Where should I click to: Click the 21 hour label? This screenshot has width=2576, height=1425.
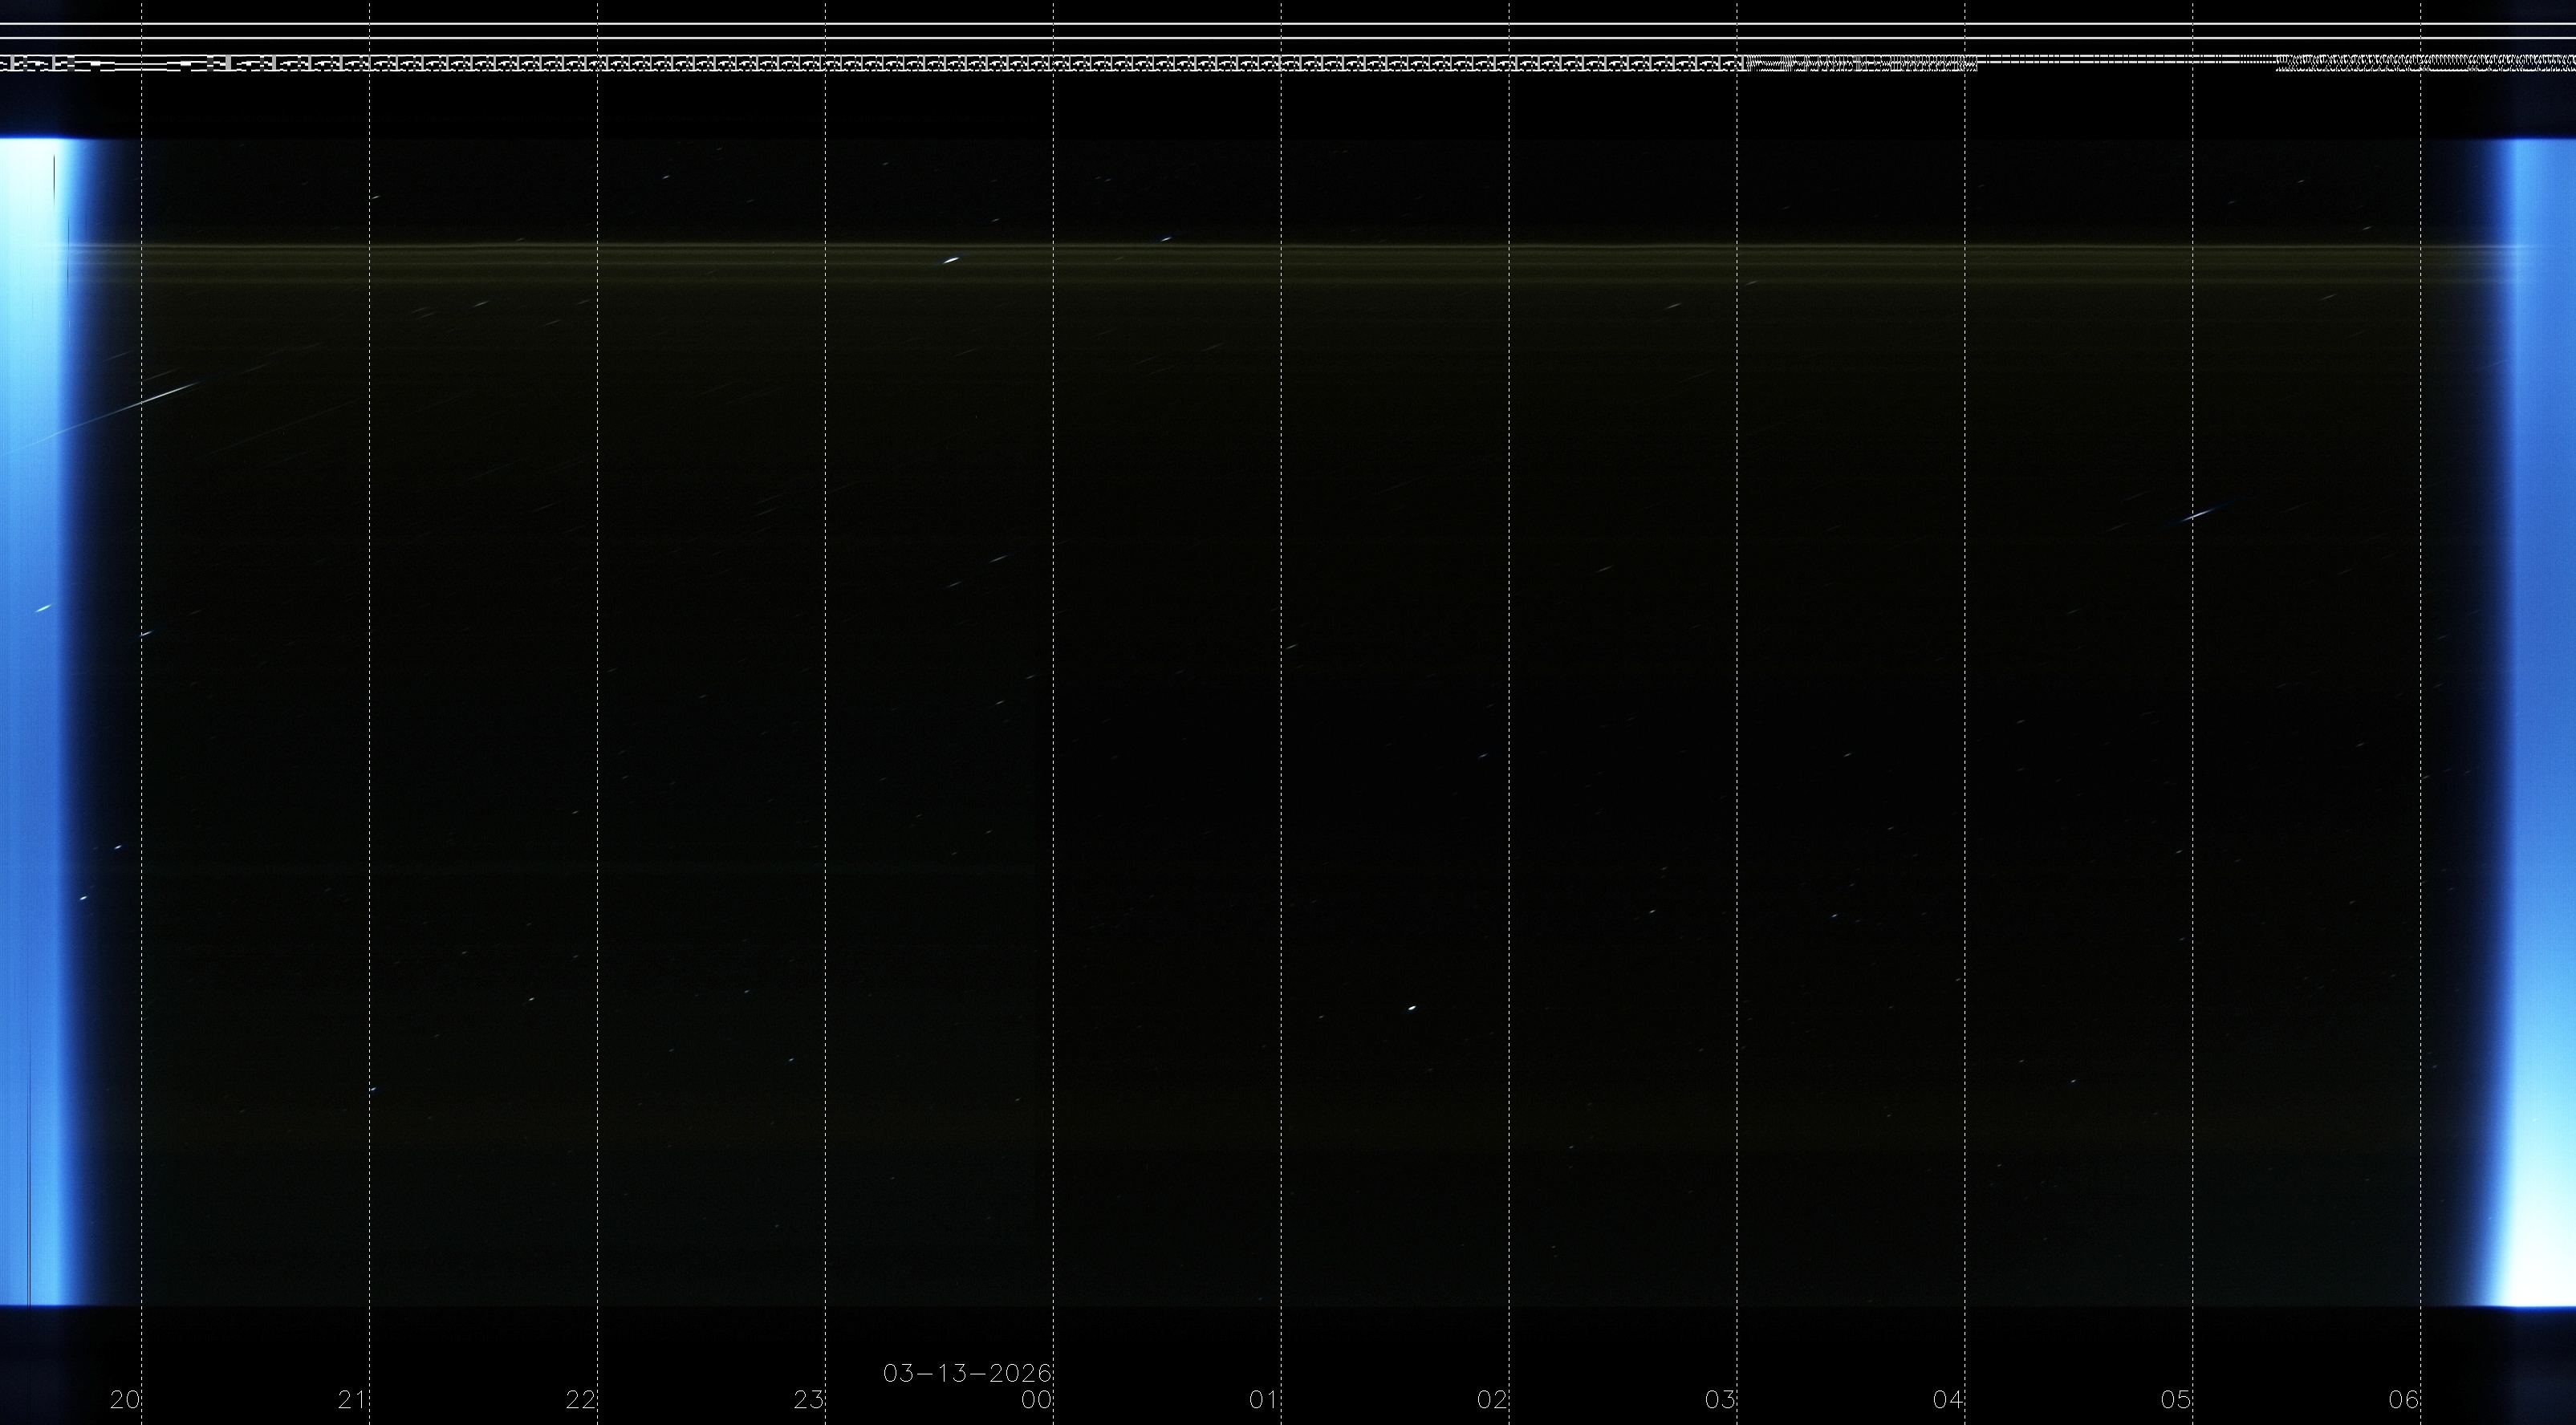coord(352,1399)
